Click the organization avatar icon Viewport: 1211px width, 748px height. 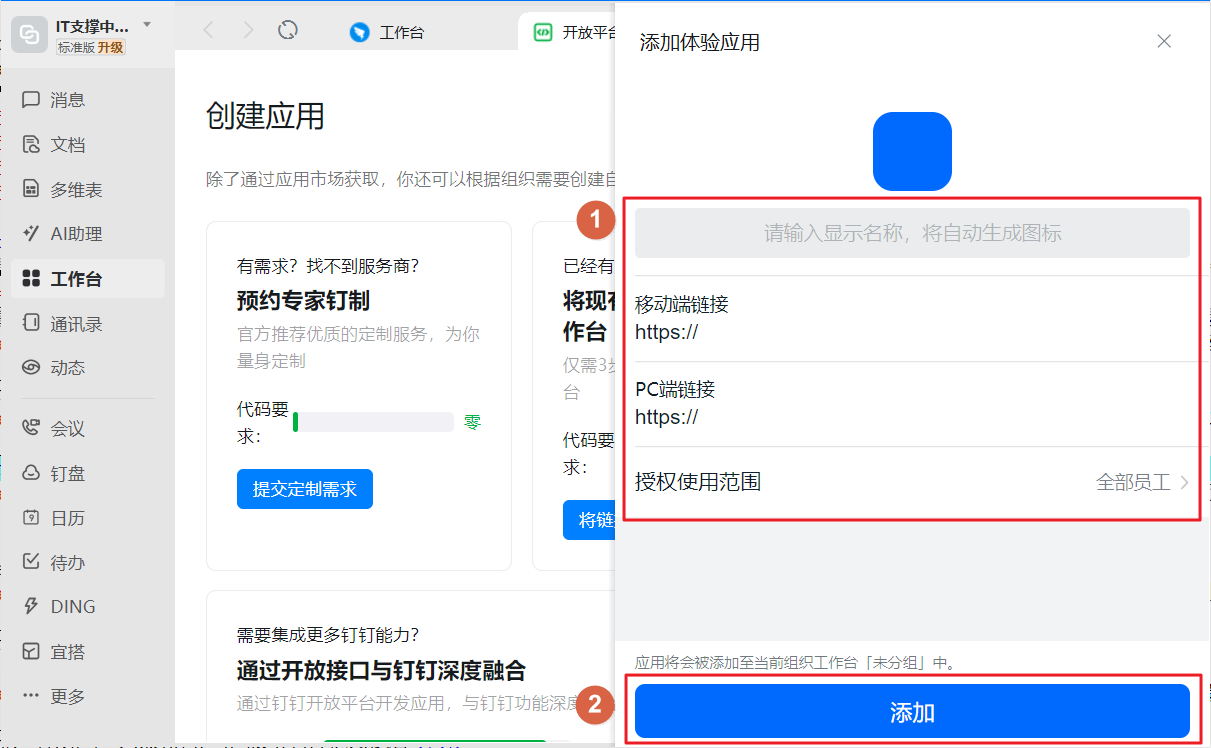tap(30, 35)
